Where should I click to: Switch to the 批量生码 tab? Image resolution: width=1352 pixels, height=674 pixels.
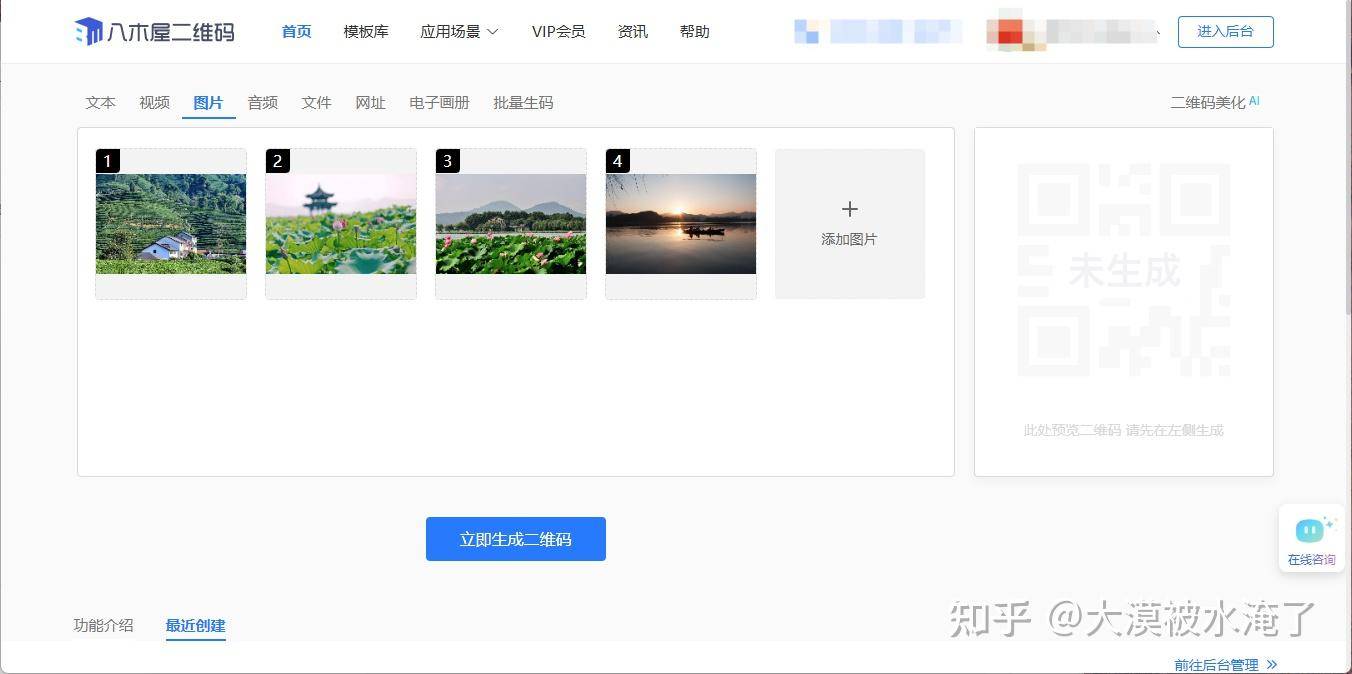coord(523,103)
